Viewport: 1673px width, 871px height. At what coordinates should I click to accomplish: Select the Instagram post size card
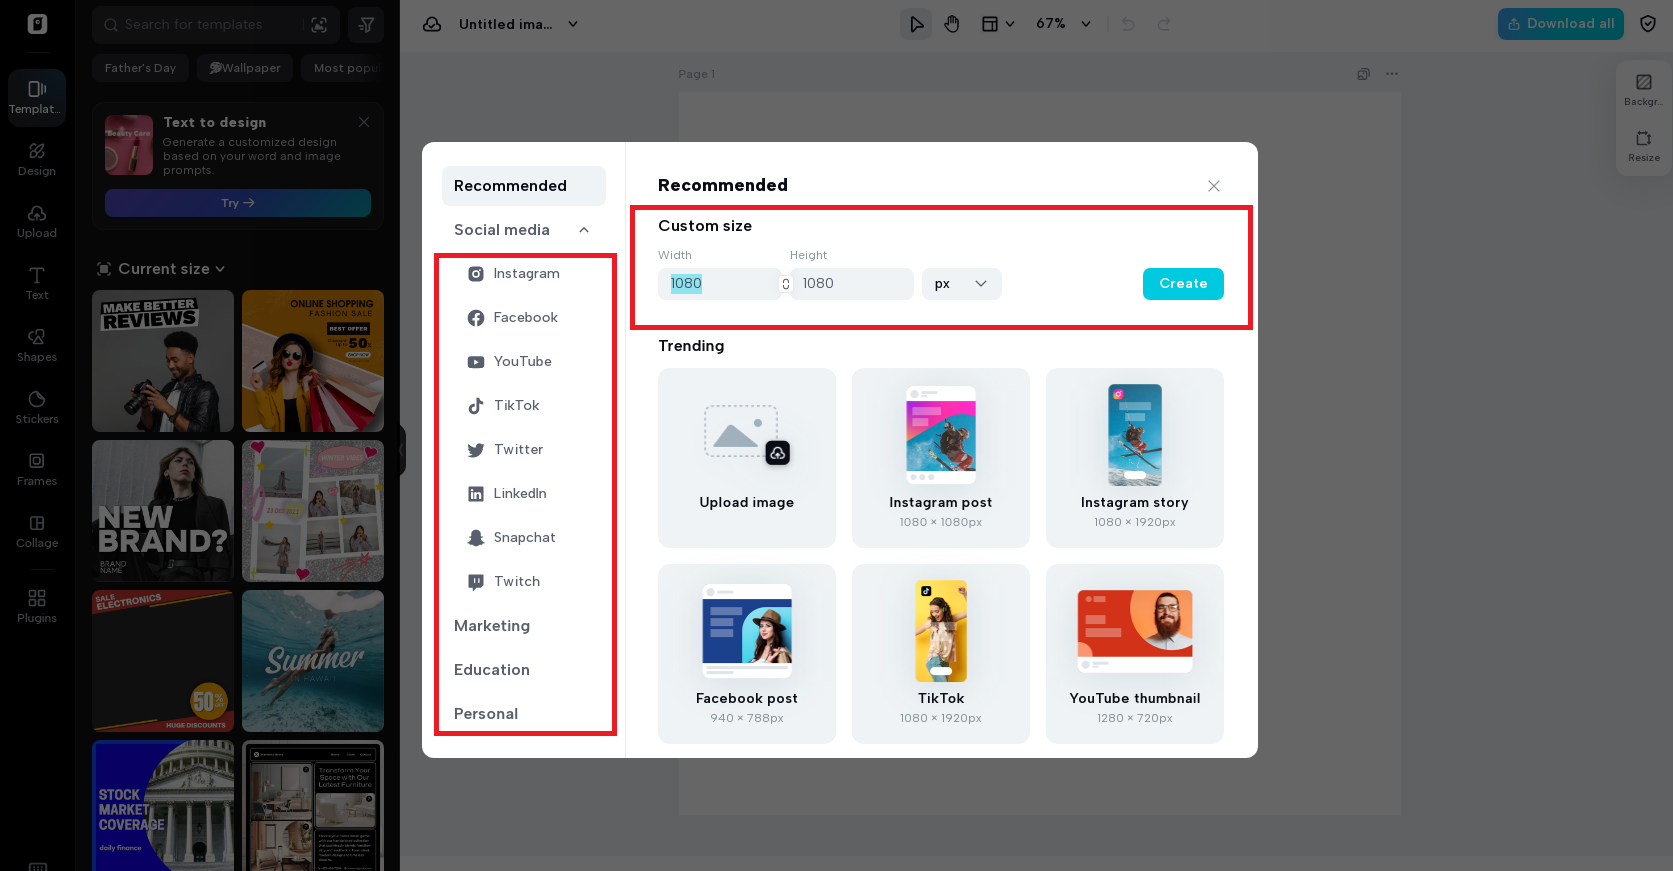tap(941, 458)
